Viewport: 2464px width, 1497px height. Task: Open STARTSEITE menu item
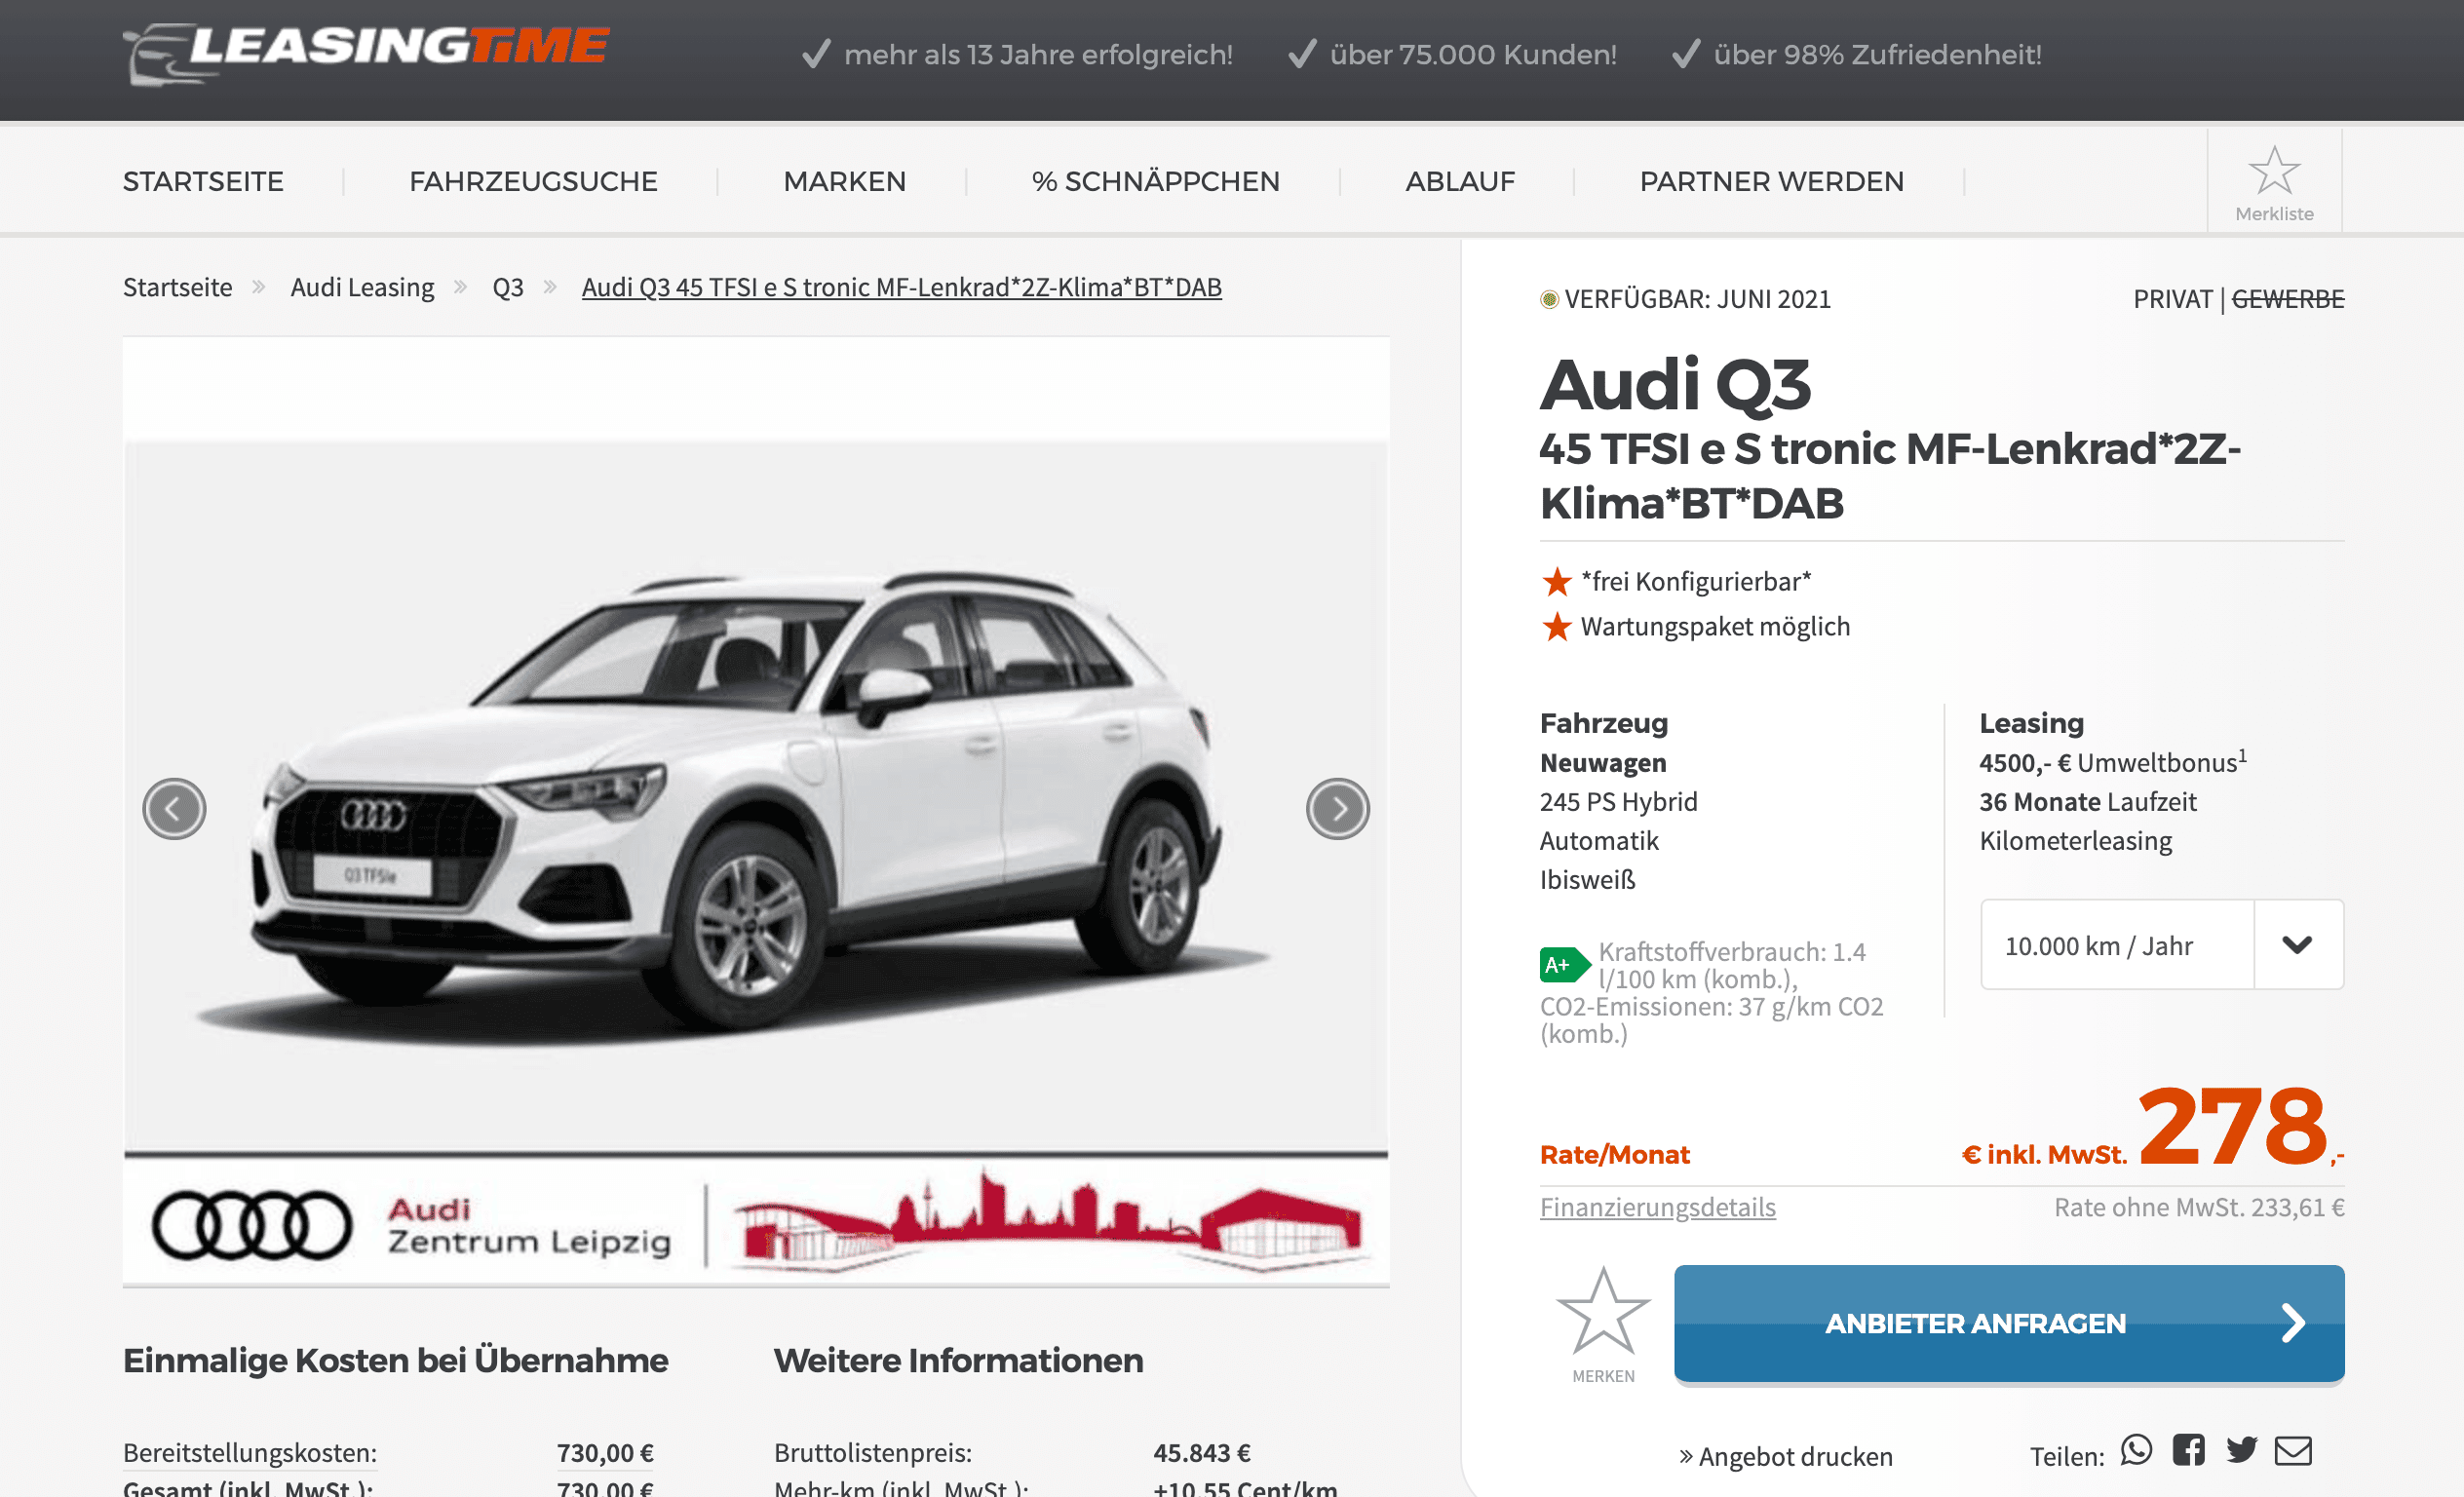coord(203,181)
